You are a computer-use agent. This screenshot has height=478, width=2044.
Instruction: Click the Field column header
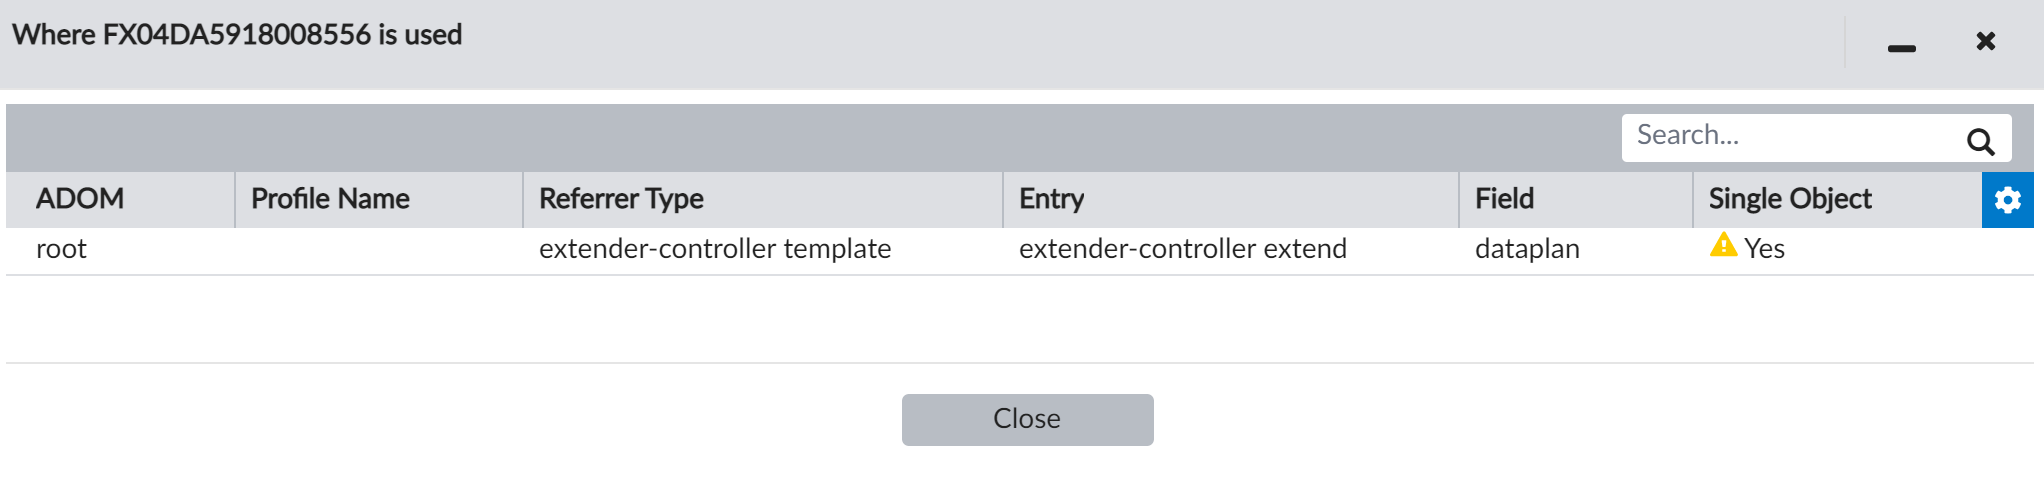[x=1504, y=199]
